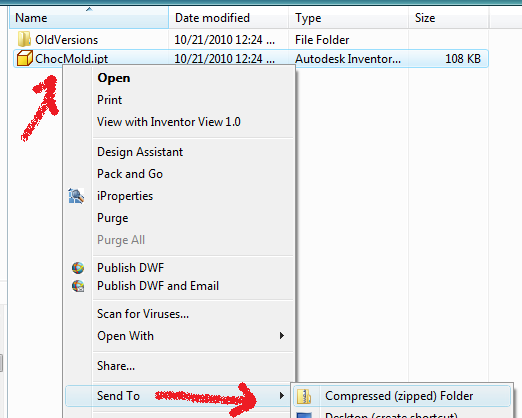This screenshot has width=522, height=418.
Task: Choose Open from the context menu
Action: pos(114,78)
